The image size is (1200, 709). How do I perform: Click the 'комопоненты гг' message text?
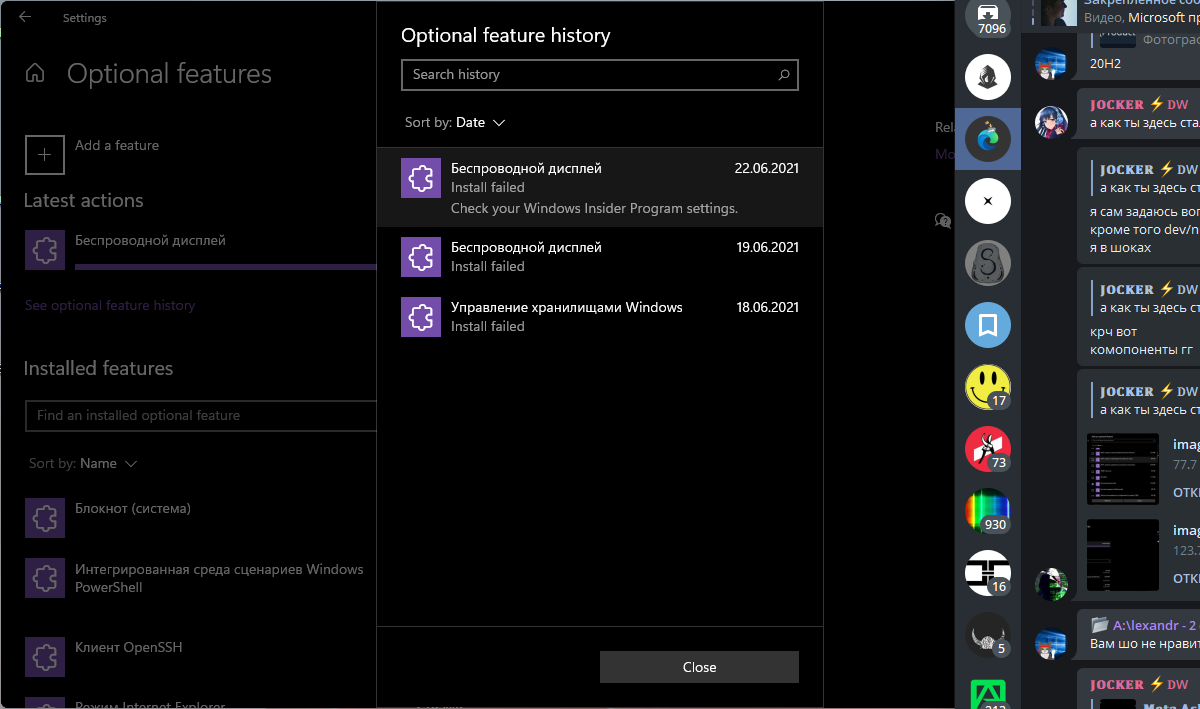(x=1142, y=351)
